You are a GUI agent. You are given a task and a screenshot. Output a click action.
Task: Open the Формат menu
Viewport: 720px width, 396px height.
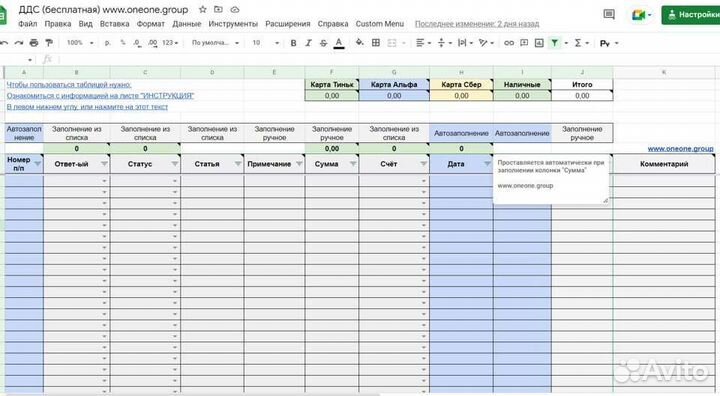click(151, 24)
